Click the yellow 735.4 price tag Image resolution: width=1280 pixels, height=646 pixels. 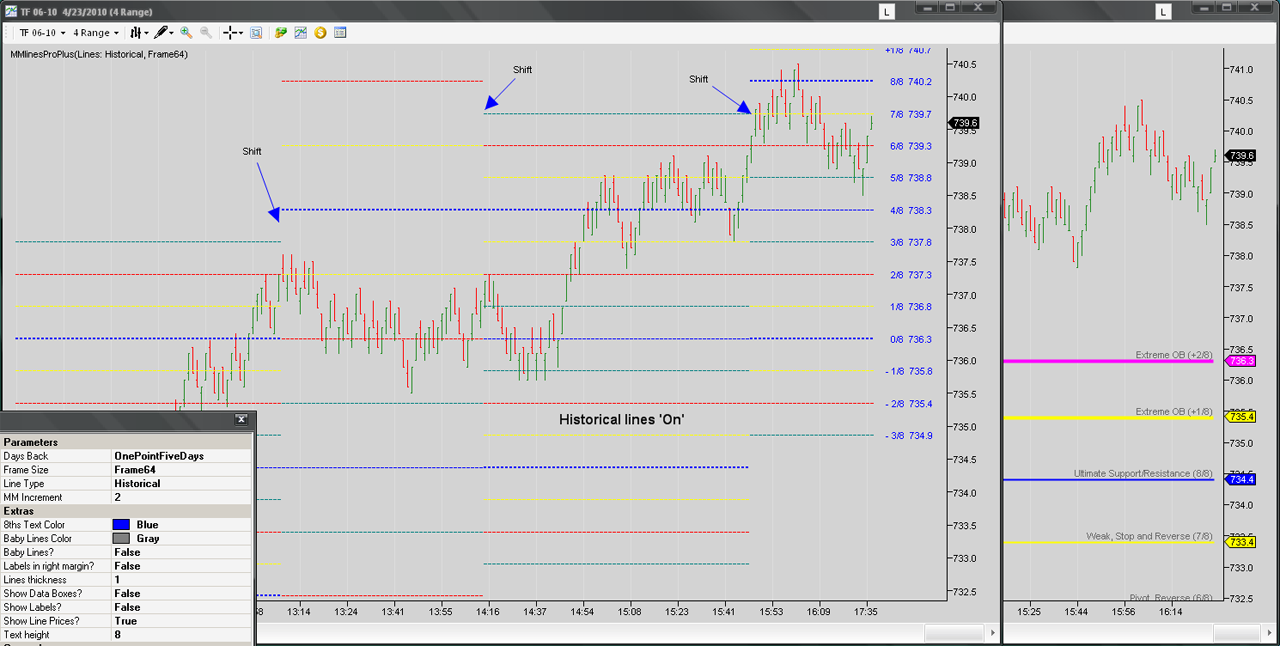1241,417
